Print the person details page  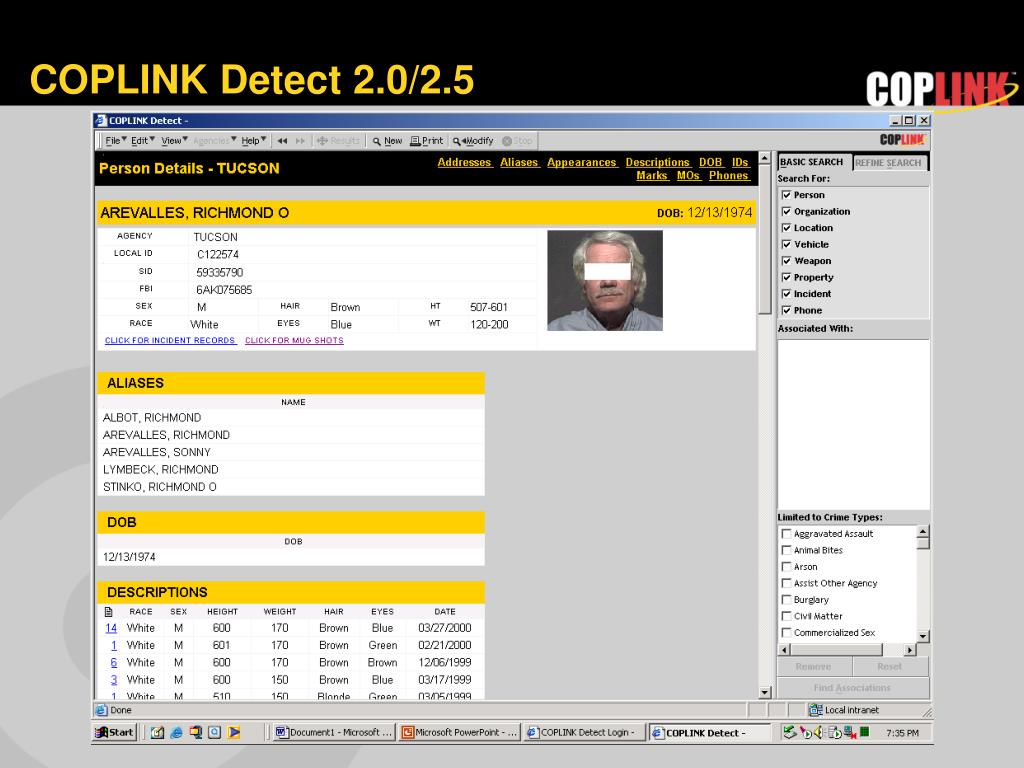(426, 140)
